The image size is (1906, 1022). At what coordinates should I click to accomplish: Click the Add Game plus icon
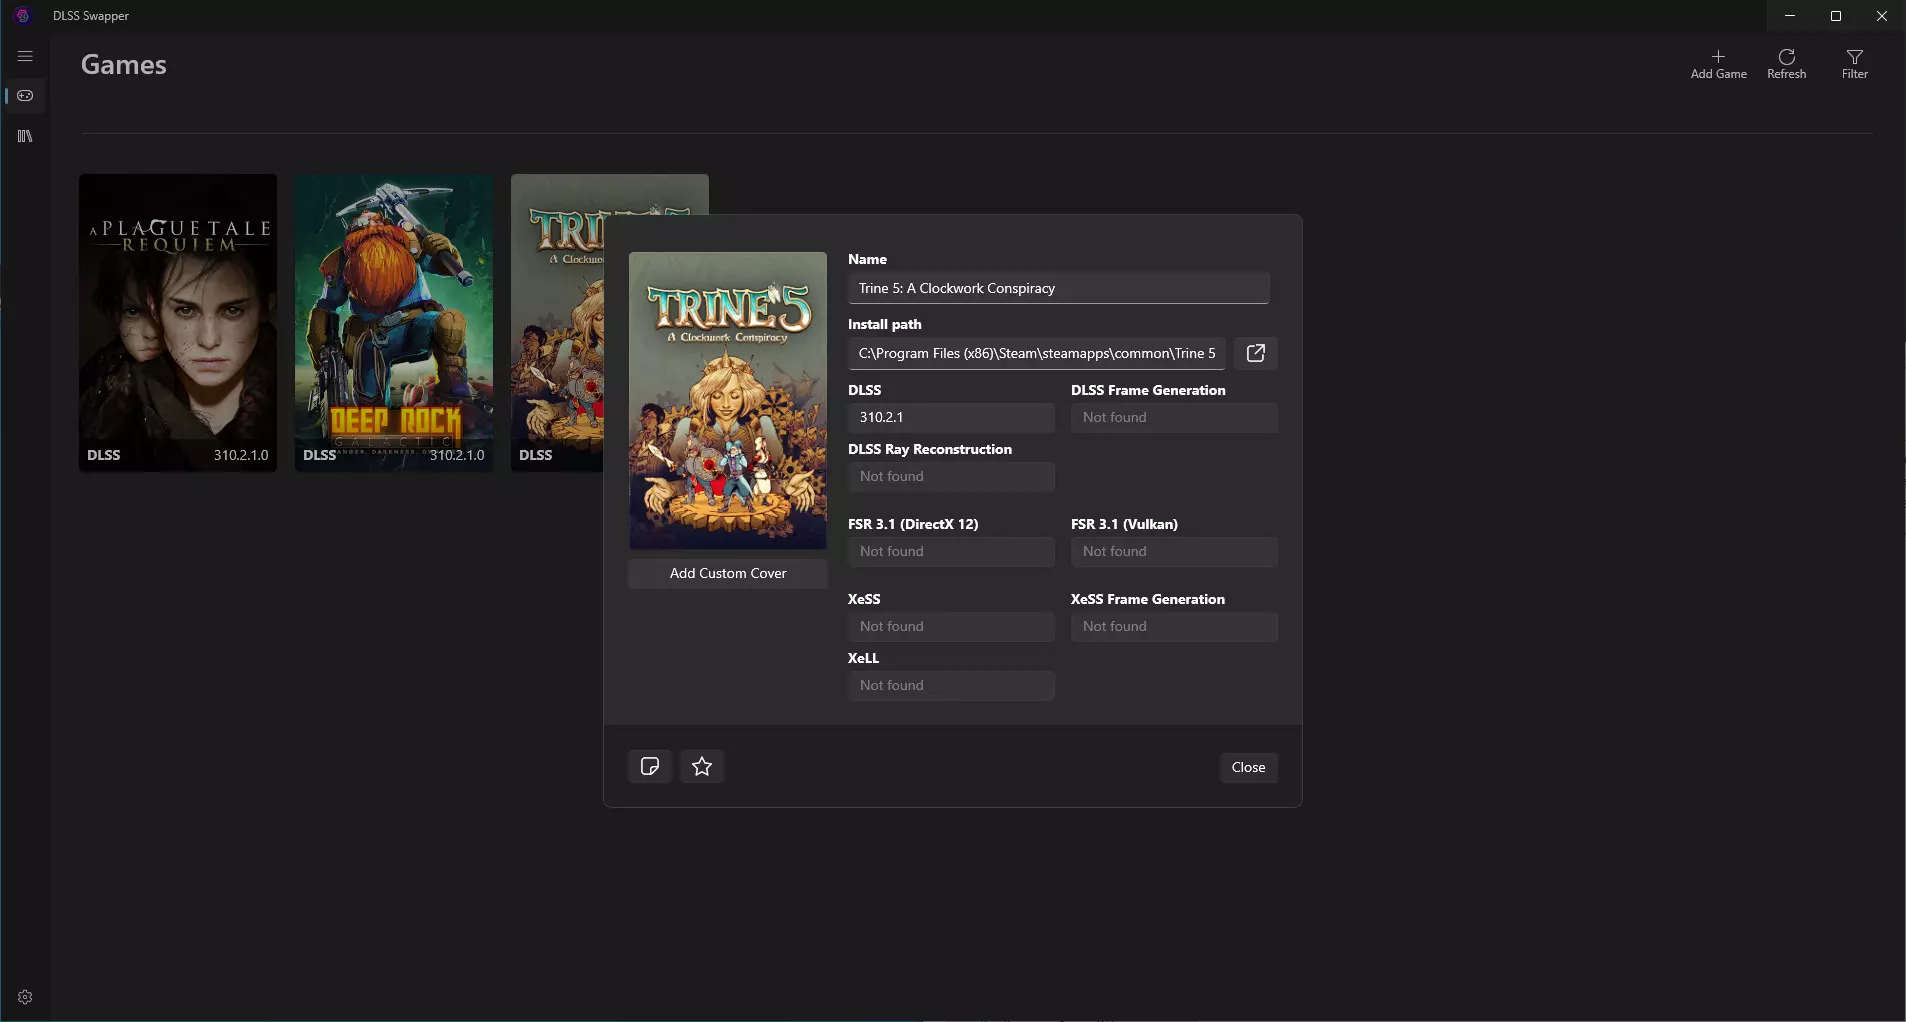pyautogui.click(x=1718, y=63)
